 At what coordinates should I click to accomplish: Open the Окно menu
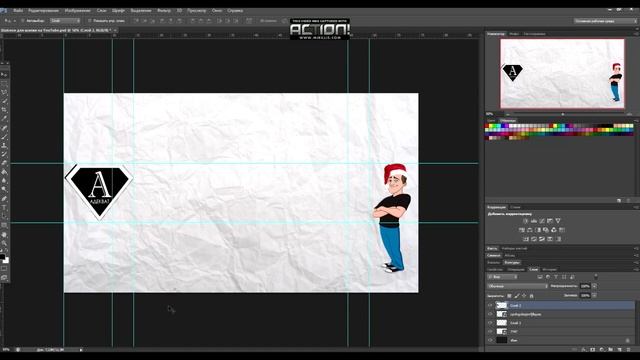pos(217,11)
